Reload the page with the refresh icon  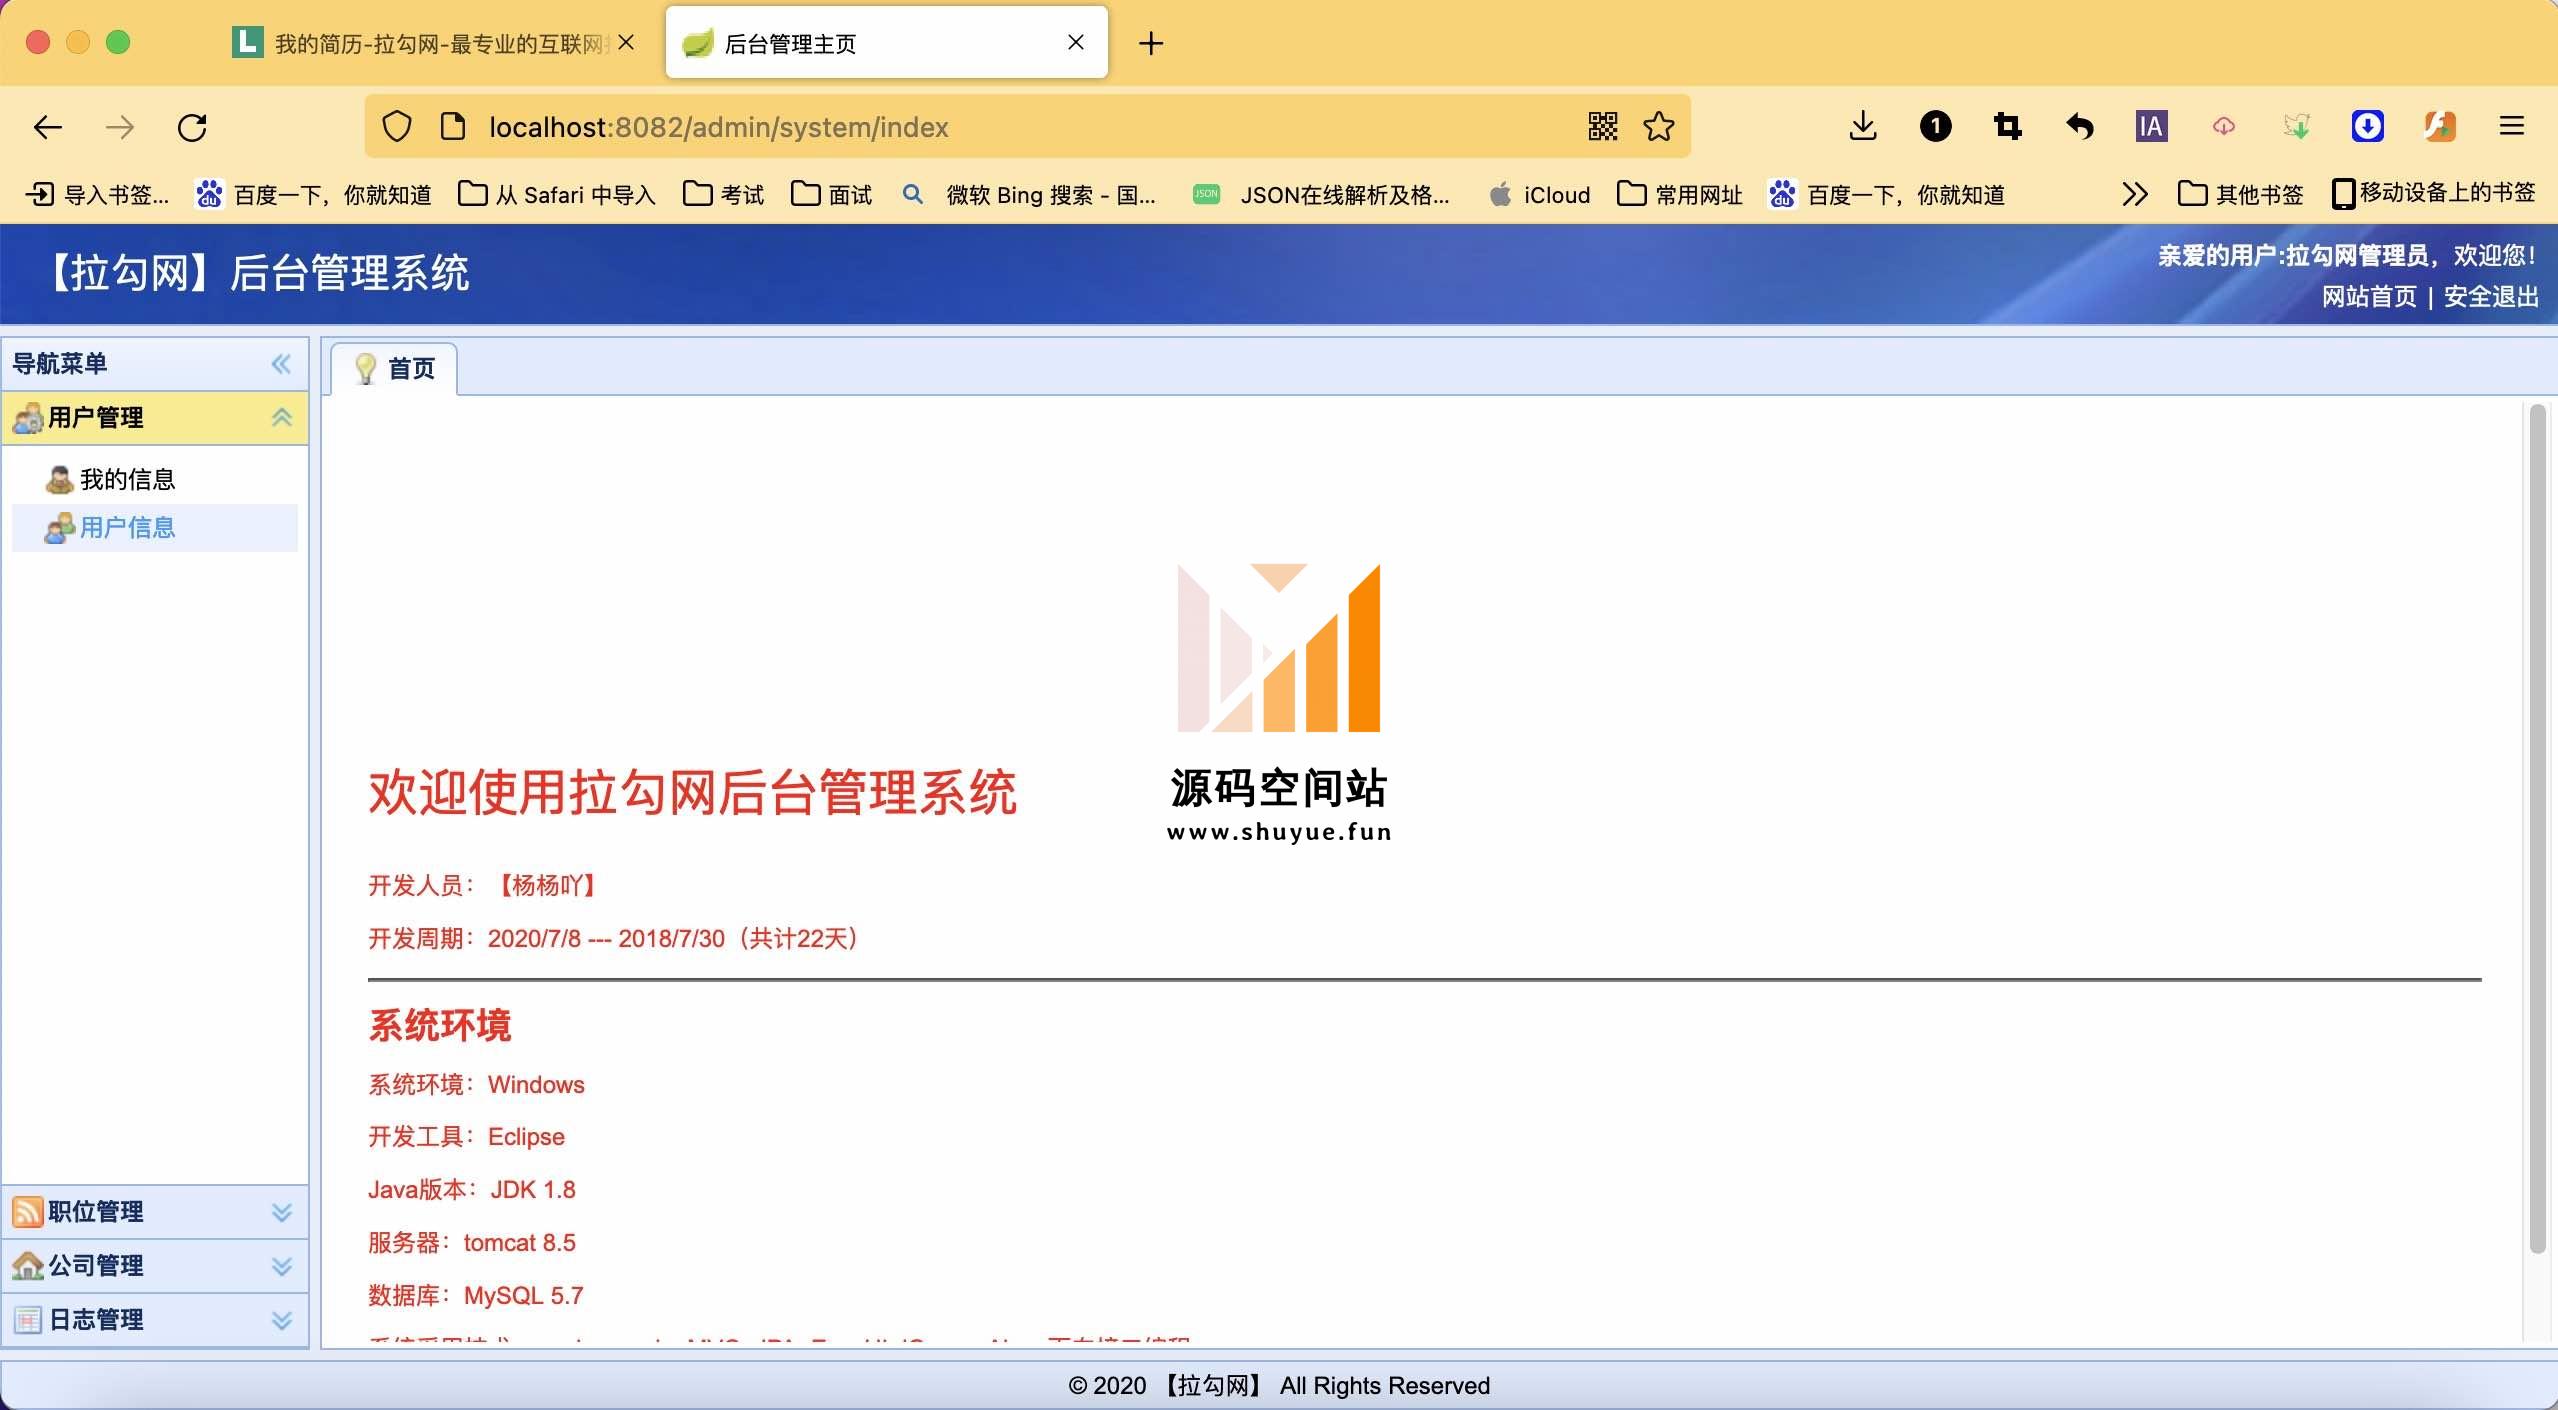click(x=192, y=127)
